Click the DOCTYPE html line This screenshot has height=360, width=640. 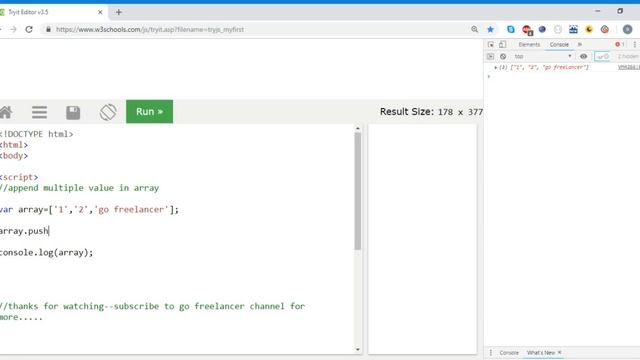36,134
